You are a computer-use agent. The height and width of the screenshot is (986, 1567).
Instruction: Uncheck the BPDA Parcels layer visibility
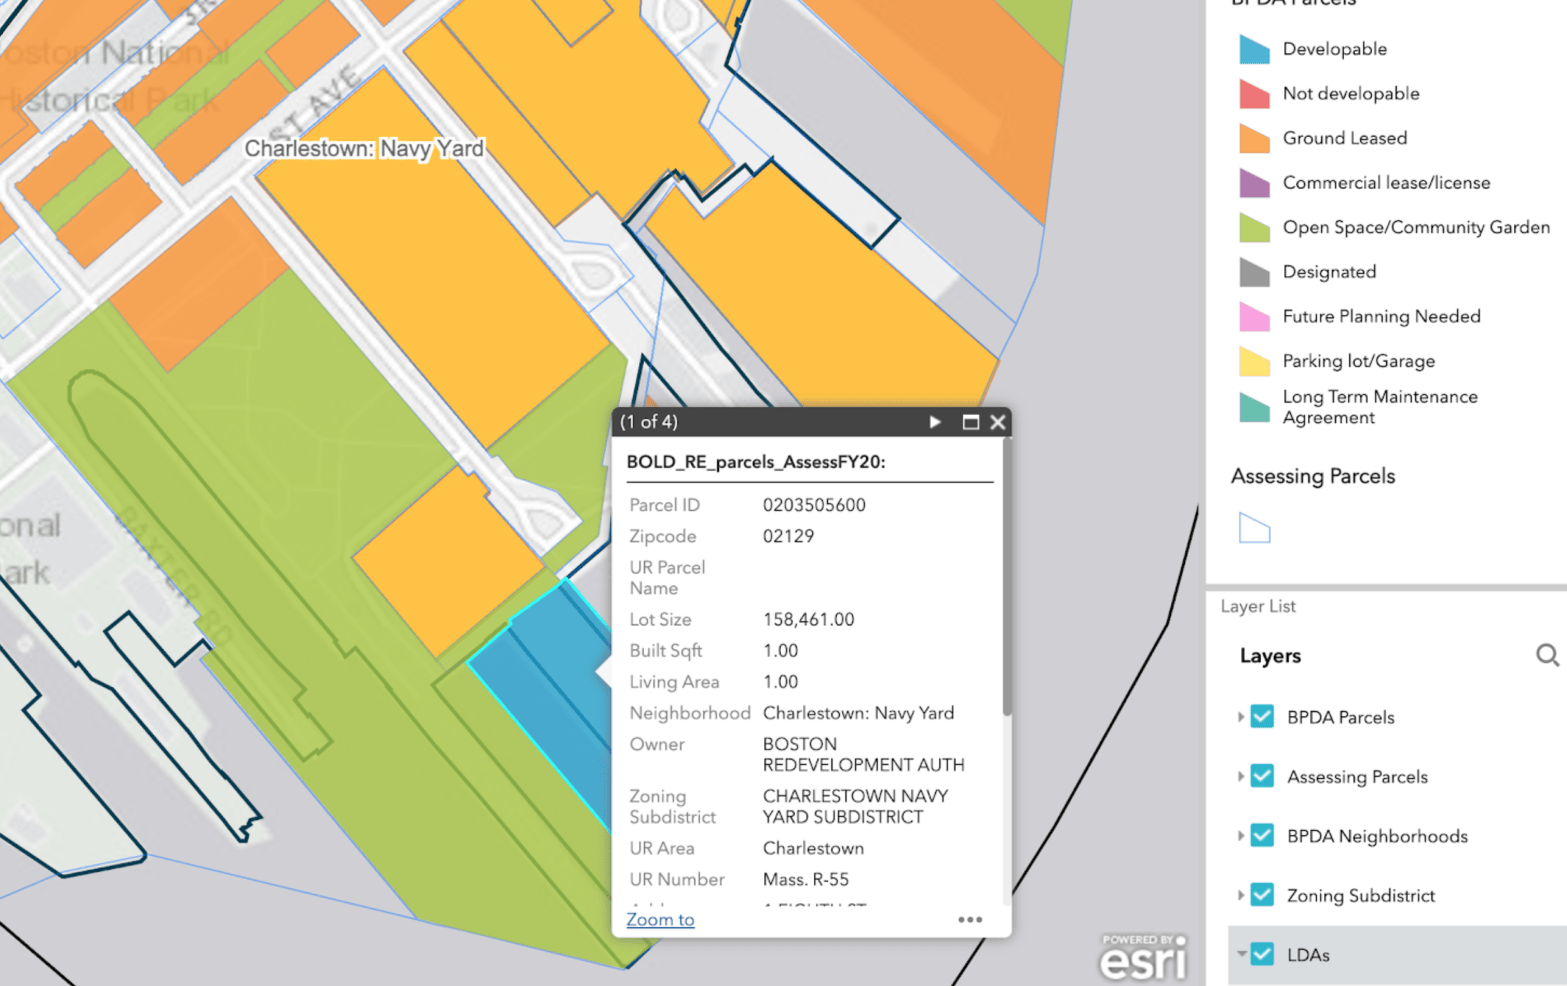[1261, 716]
